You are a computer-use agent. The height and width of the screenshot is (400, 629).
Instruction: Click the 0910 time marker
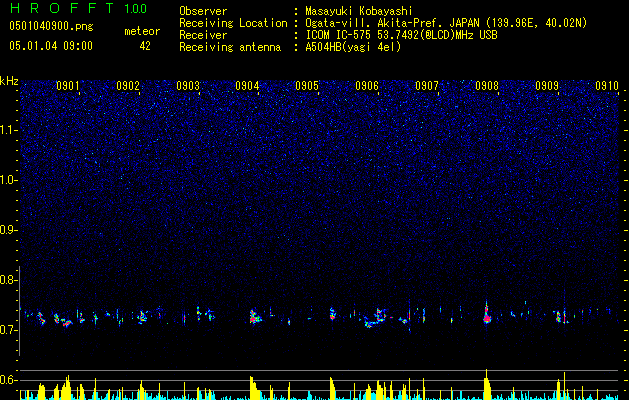607,86
